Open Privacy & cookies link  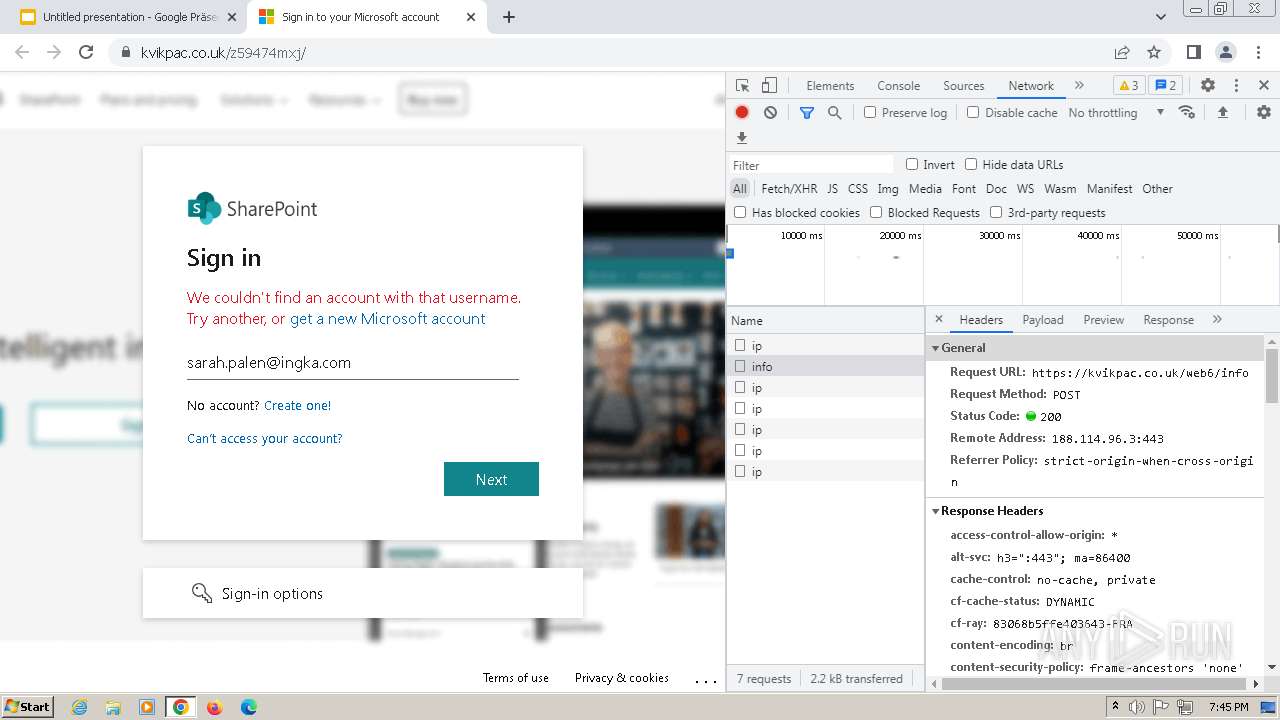[622, 678]
